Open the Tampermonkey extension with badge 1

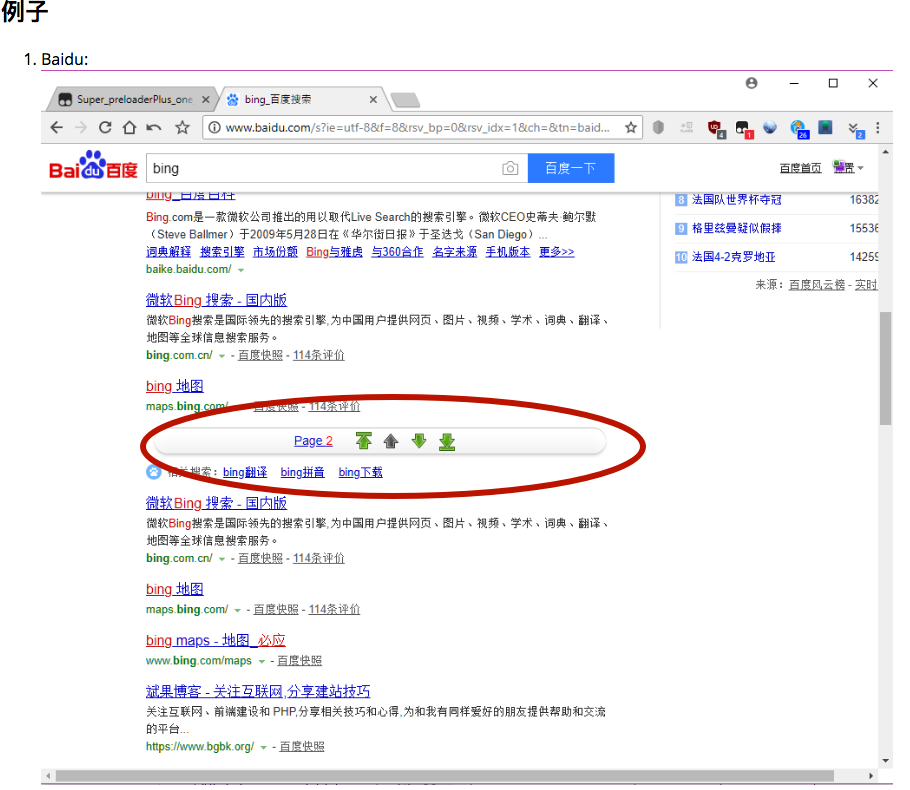coord(743,128)
